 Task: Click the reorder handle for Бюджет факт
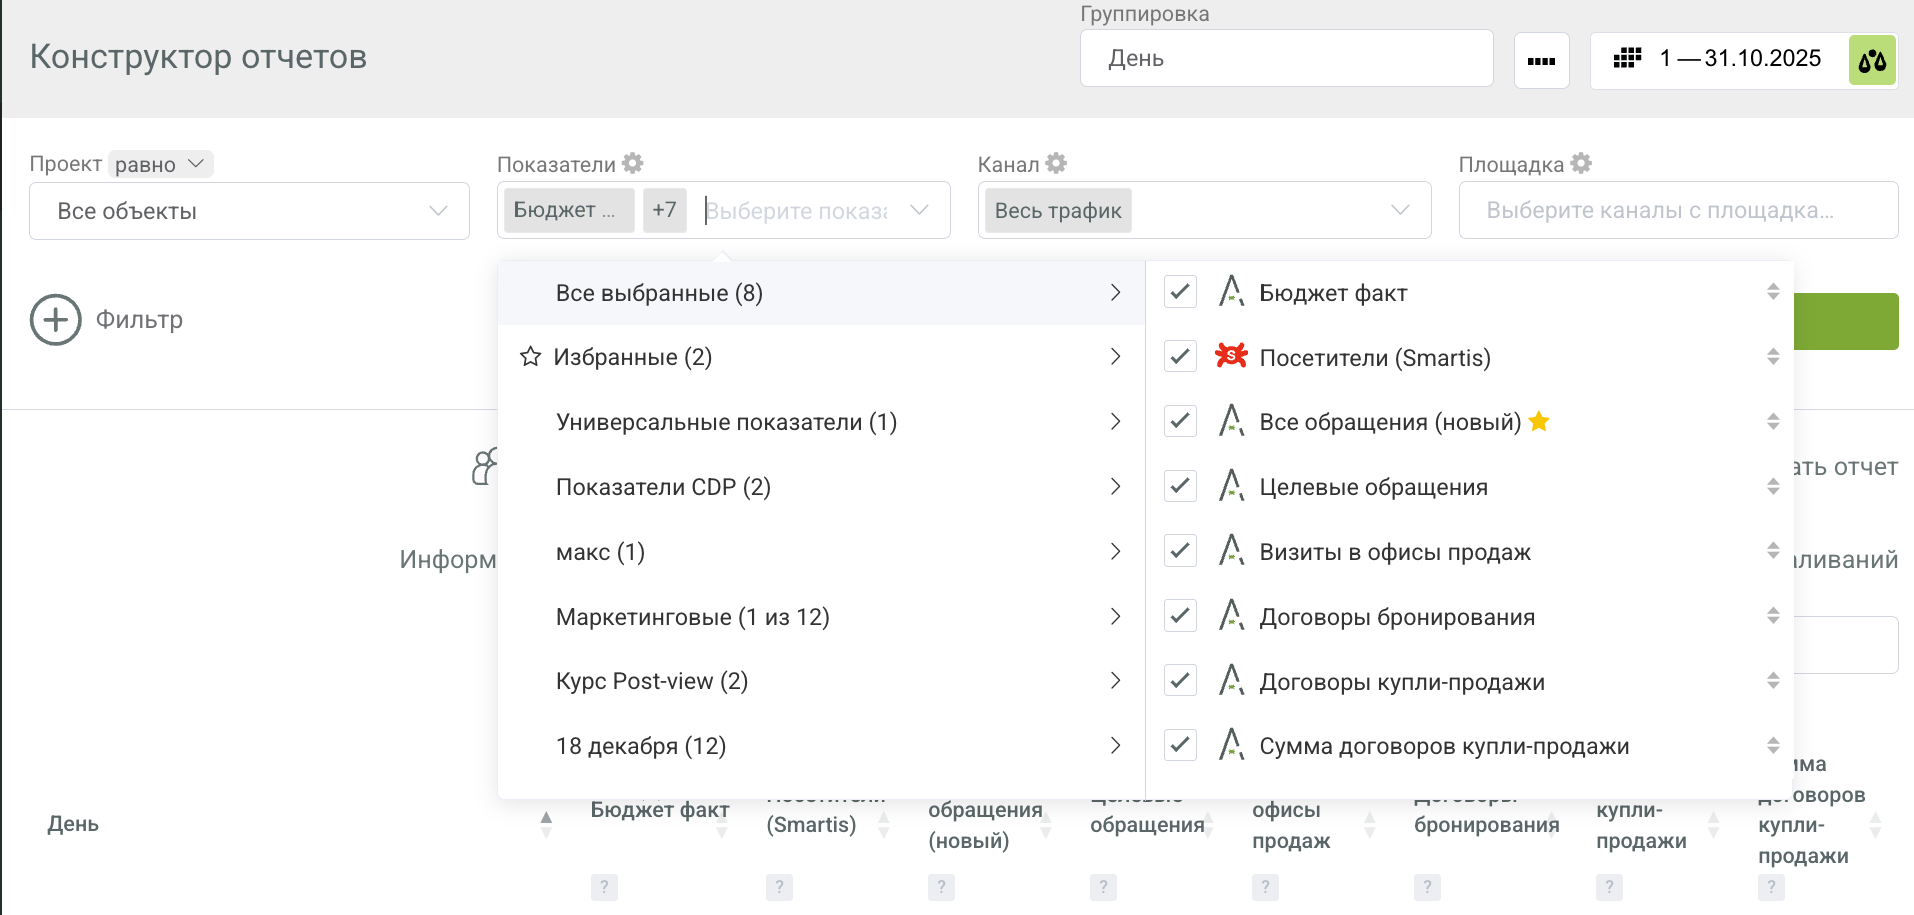[x=1773, y=292]
